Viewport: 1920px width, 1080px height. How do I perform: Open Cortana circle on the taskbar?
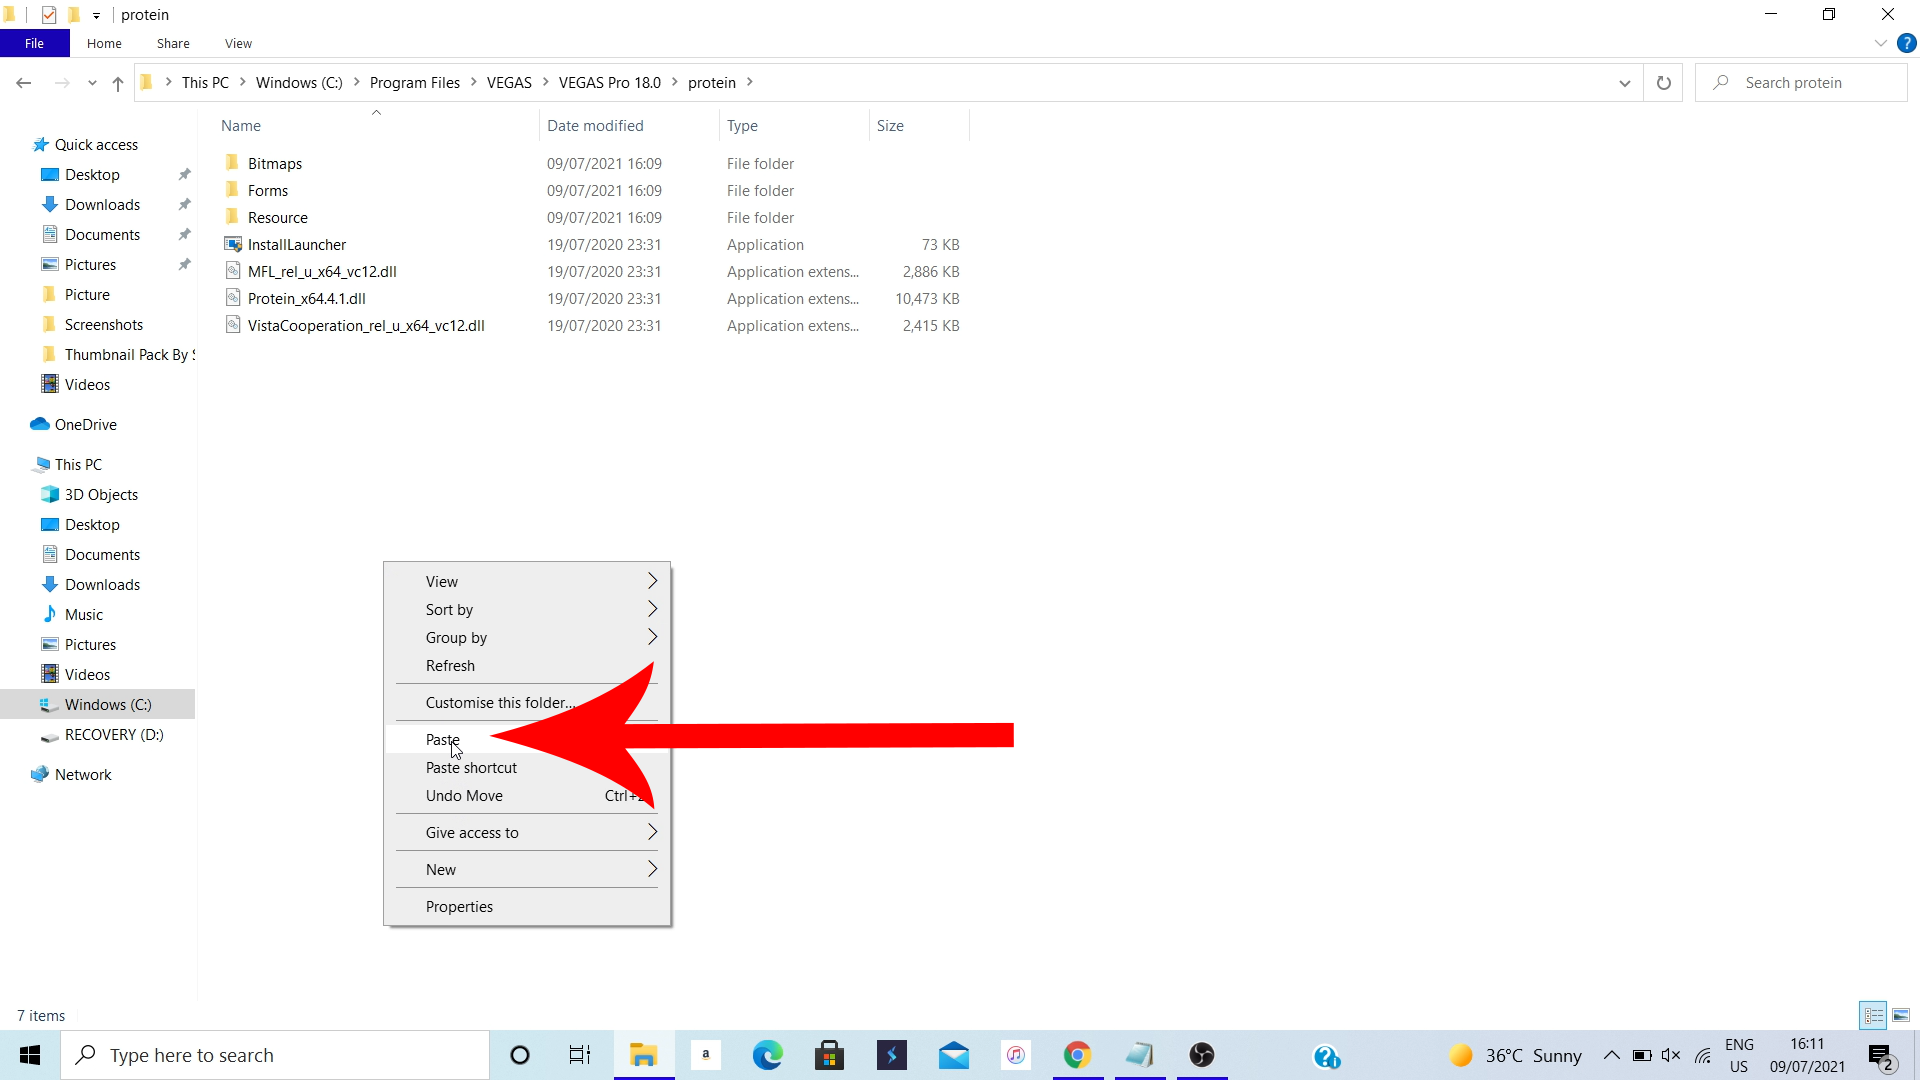(x=520, y=1055)
